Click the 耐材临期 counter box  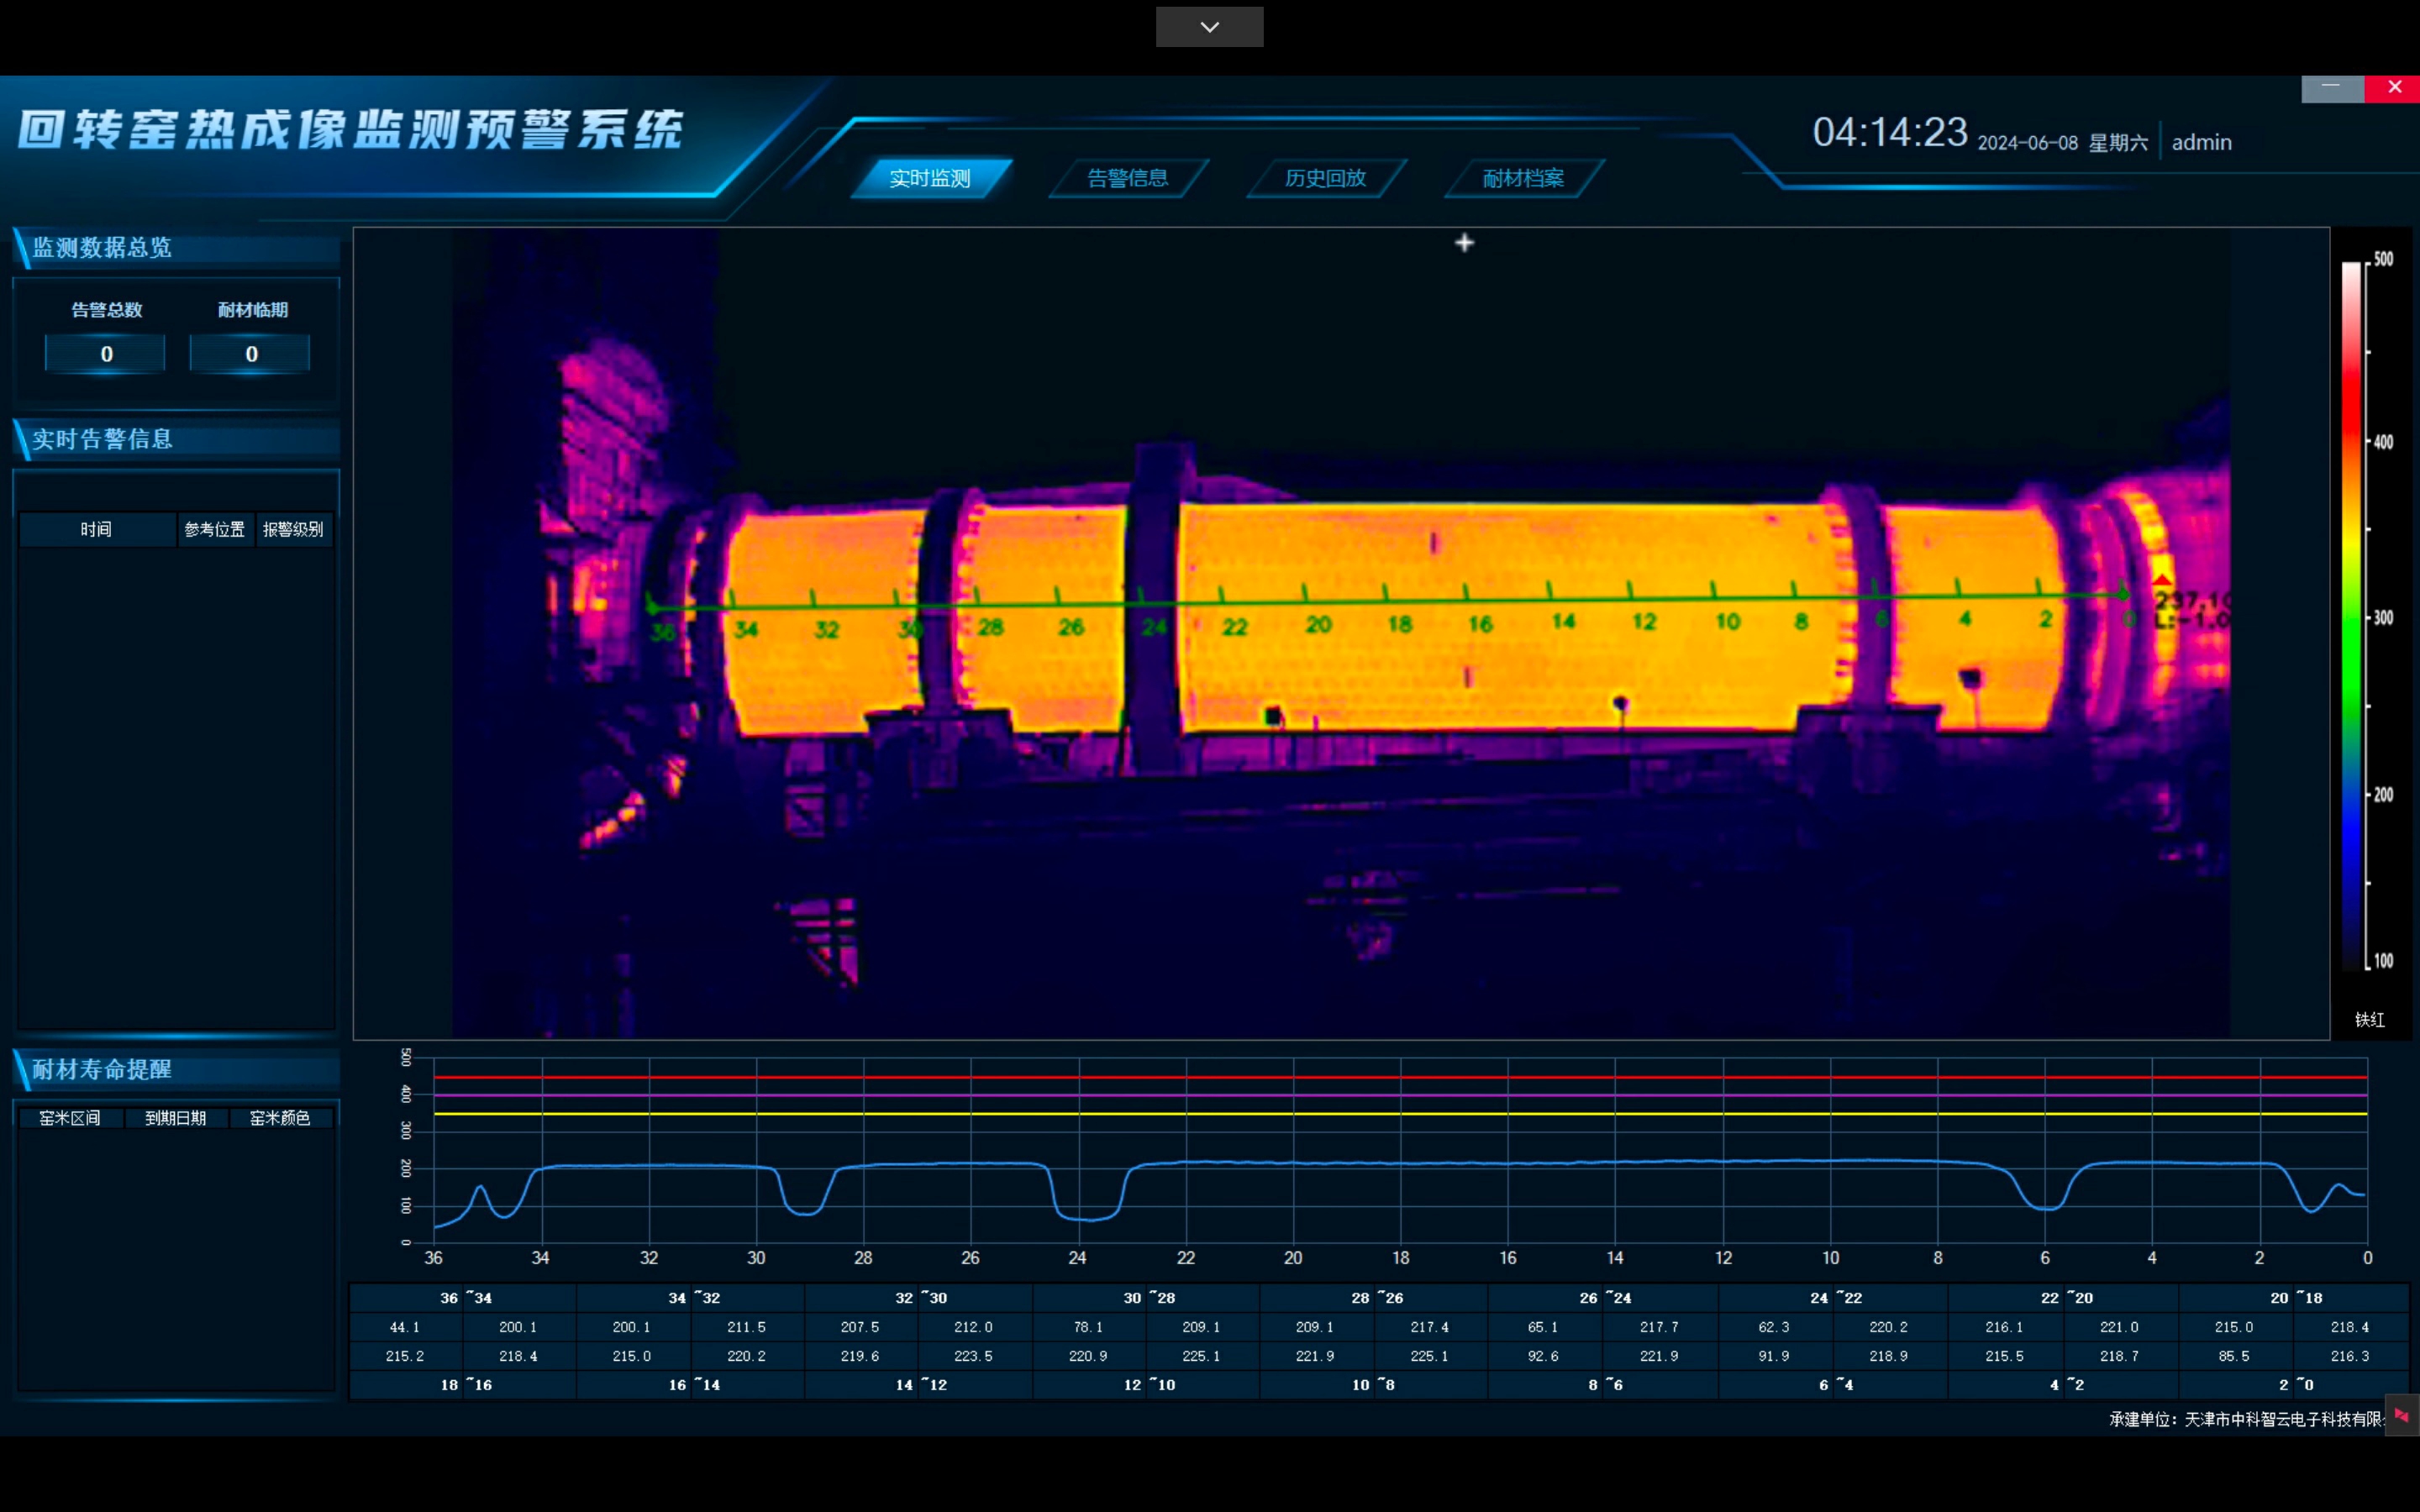251,354
